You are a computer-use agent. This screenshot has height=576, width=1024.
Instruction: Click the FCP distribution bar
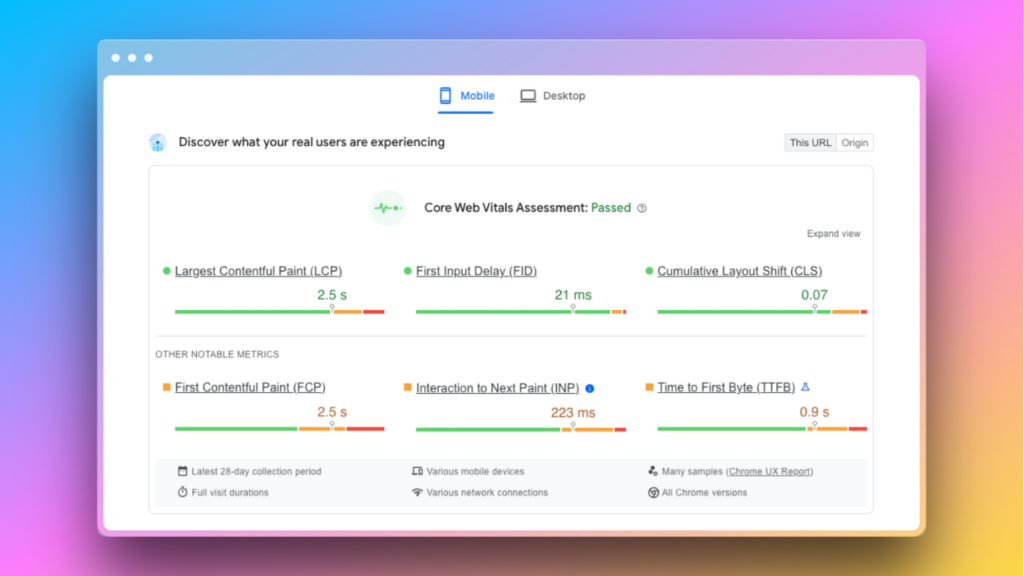tap(280, 429)
